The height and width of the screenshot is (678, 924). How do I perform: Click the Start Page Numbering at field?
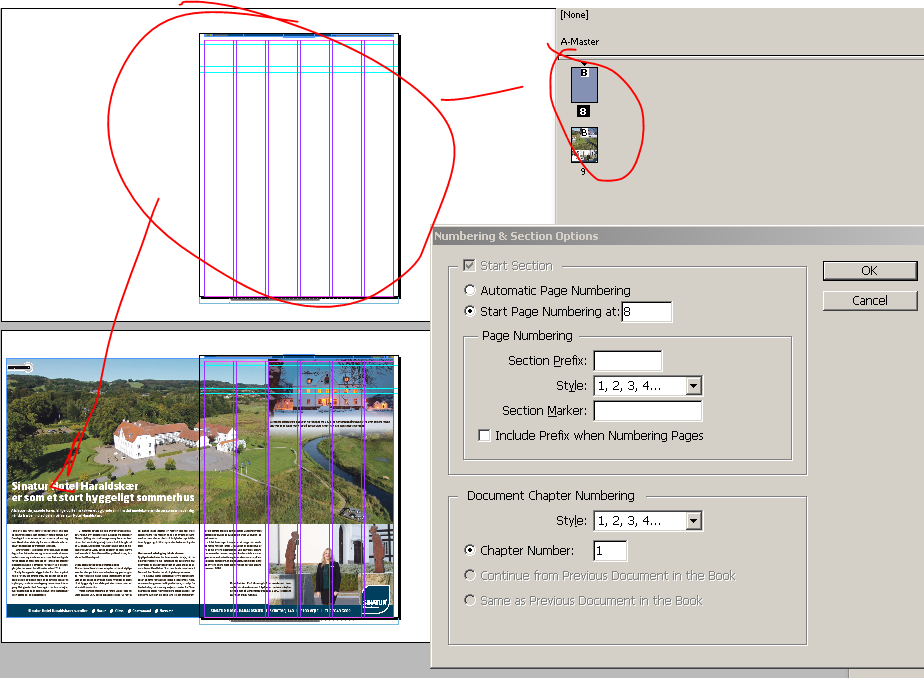[646, 312]
